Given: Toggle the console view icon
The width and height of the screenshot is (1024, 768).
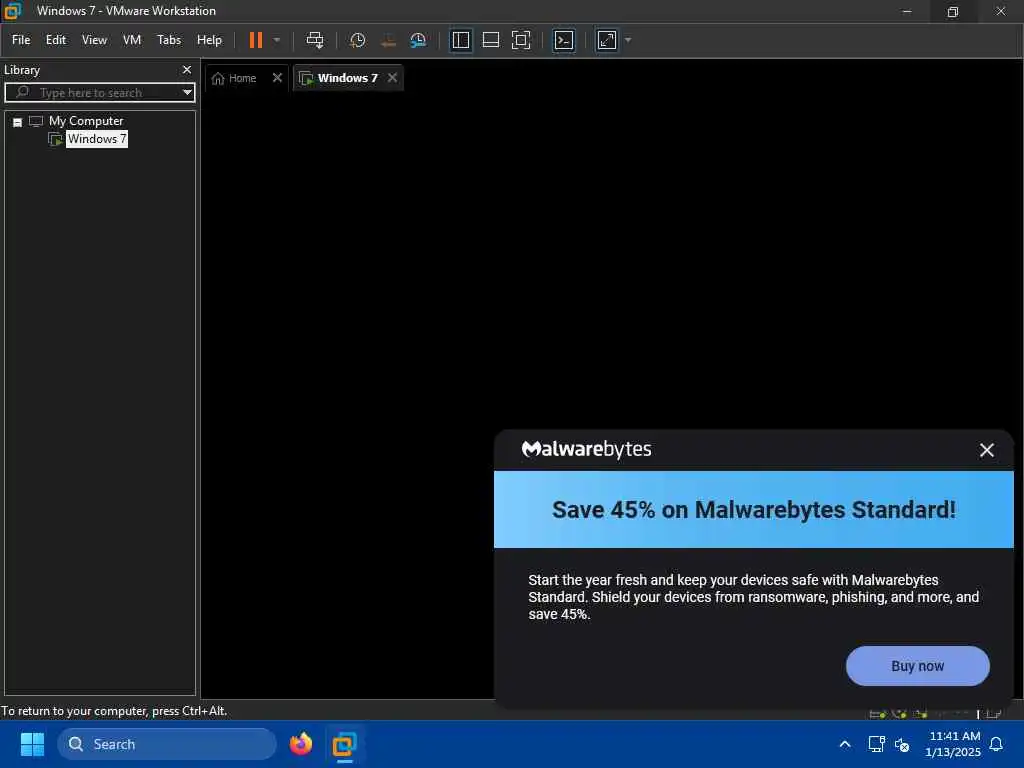Looking at the screenshot, I should point(564,40).
